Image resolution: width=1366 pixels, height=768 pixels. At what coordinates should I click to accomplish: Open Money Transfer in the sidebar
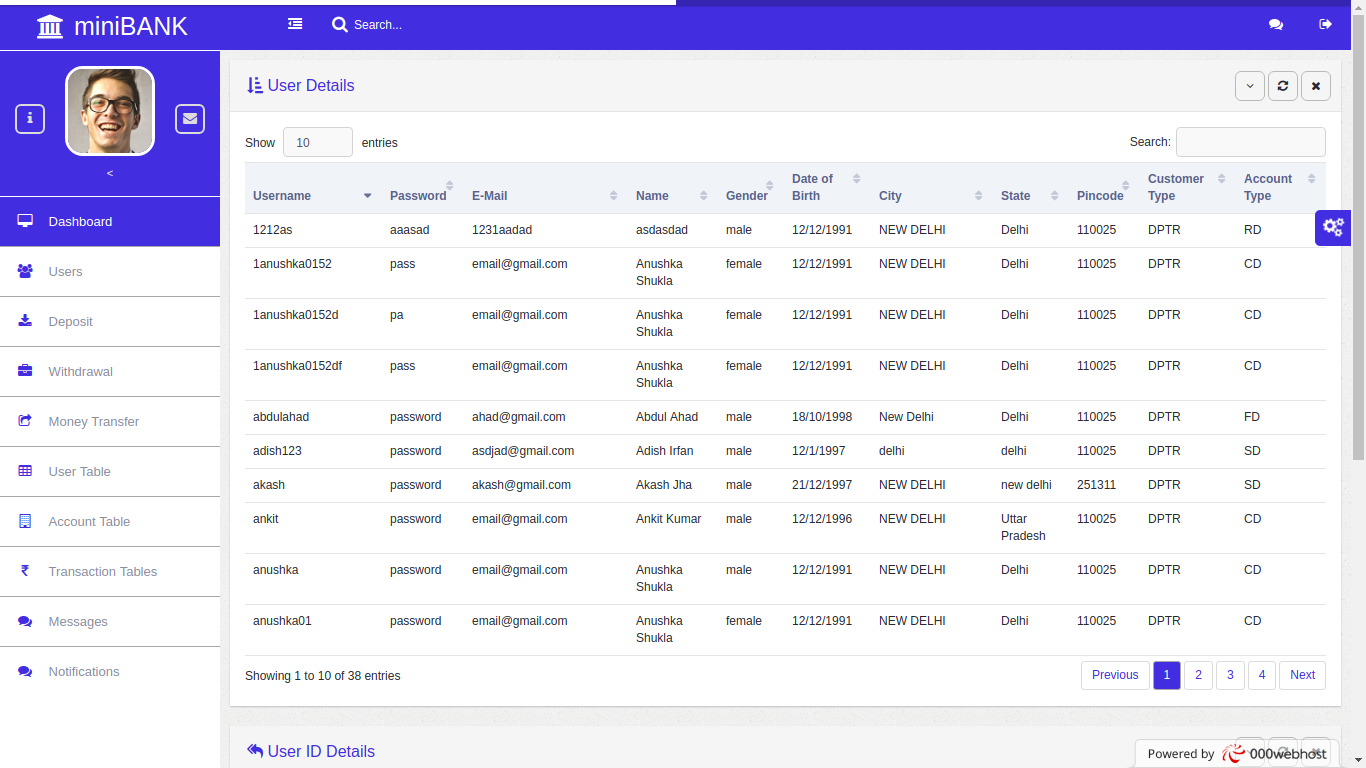point(110,422)
